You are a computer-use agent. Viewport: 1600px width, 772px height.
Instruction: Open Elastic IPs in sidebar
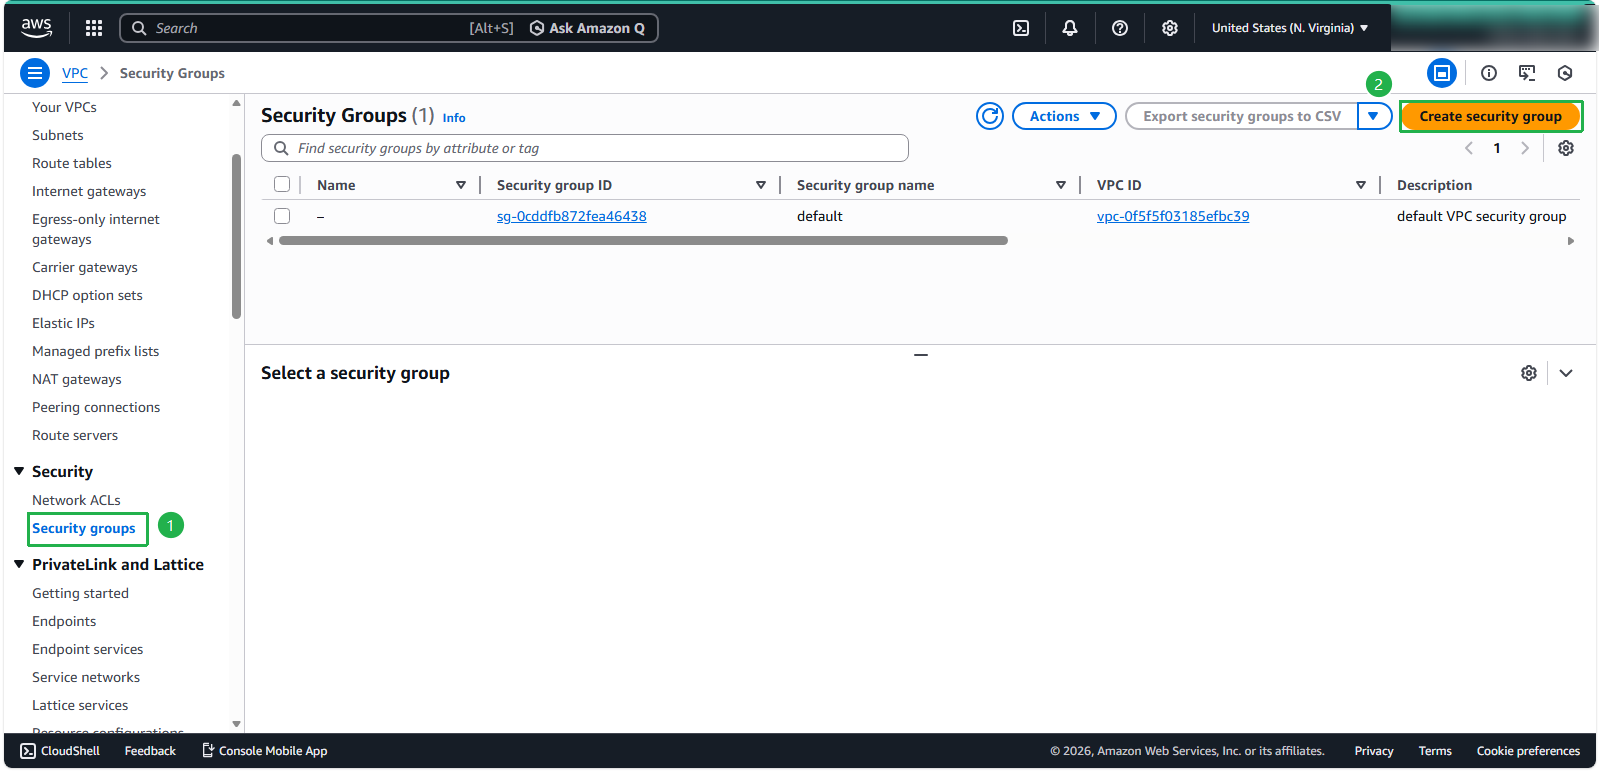(63, 323)
